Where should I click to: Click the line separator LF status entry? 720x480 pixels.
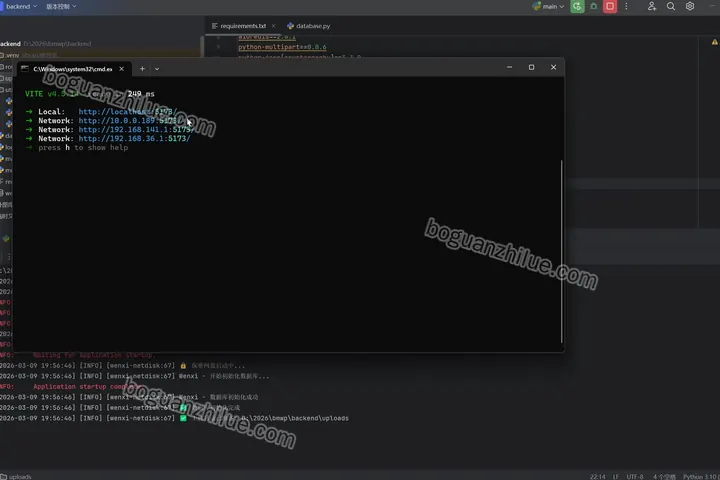(616, 476)
